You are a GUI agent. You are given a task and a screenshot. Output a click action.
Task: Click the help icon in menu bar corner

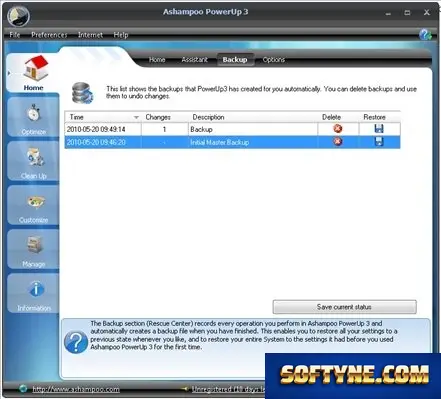pos(425,34)
